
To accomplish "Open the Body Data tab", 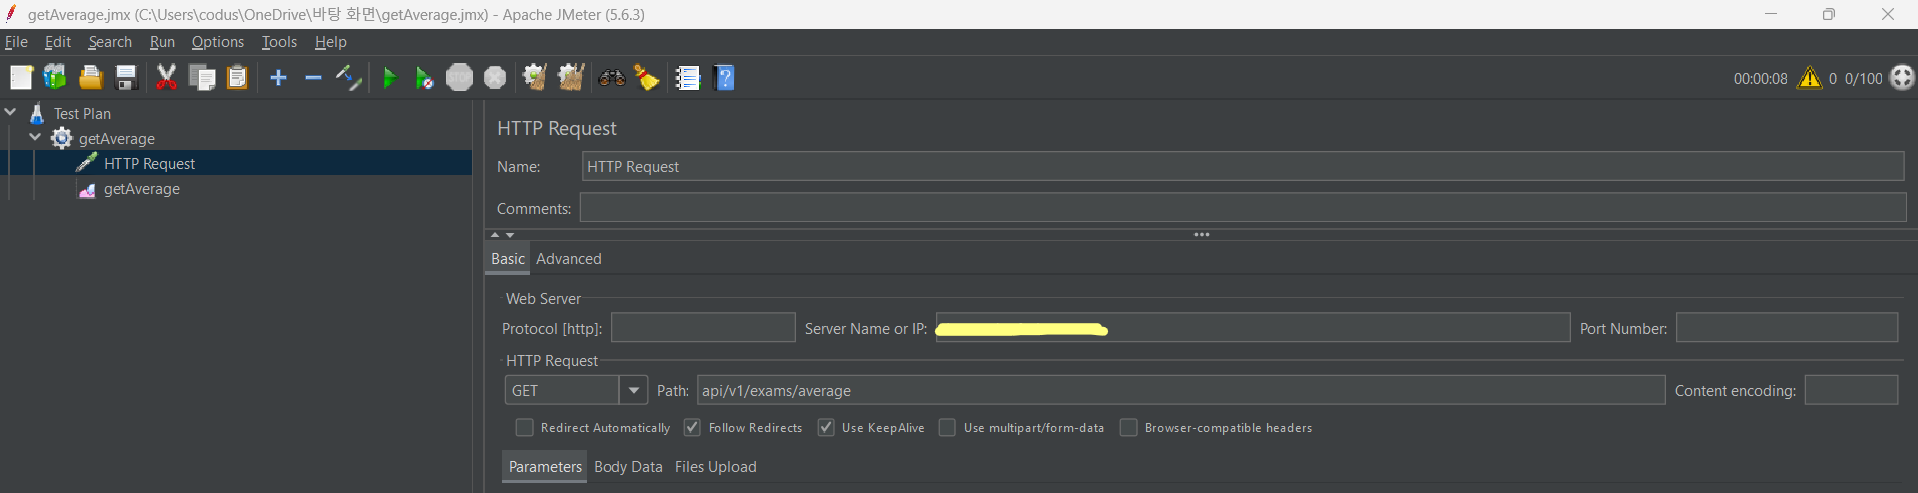I will tap(628, 467).
